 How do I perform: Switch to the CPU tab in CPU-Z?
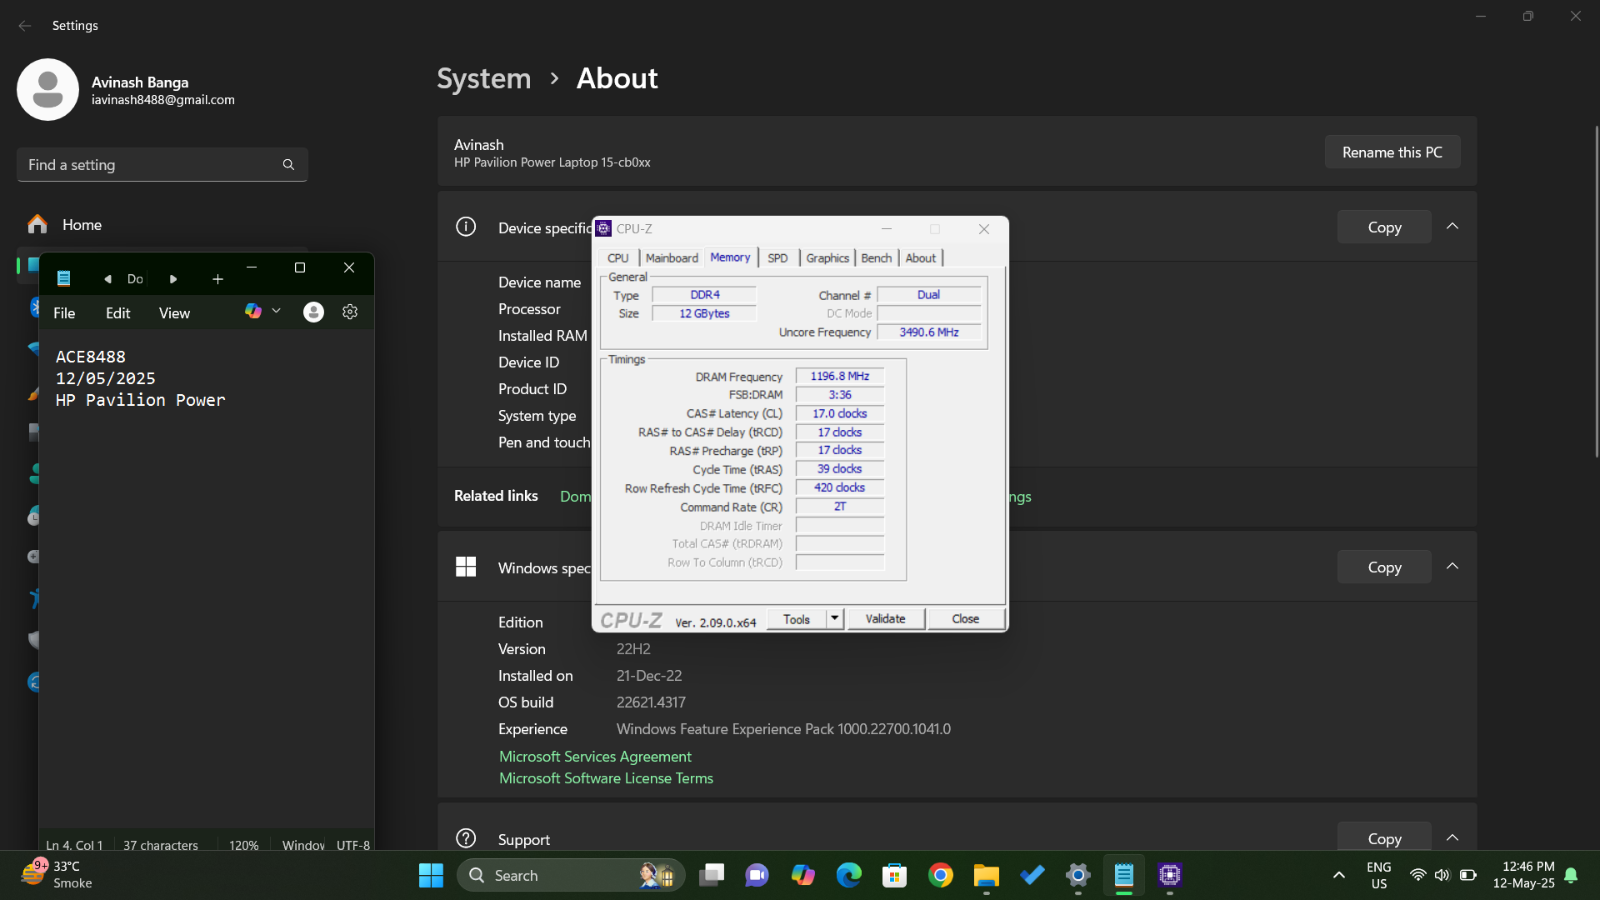click(x=618, y=258)
